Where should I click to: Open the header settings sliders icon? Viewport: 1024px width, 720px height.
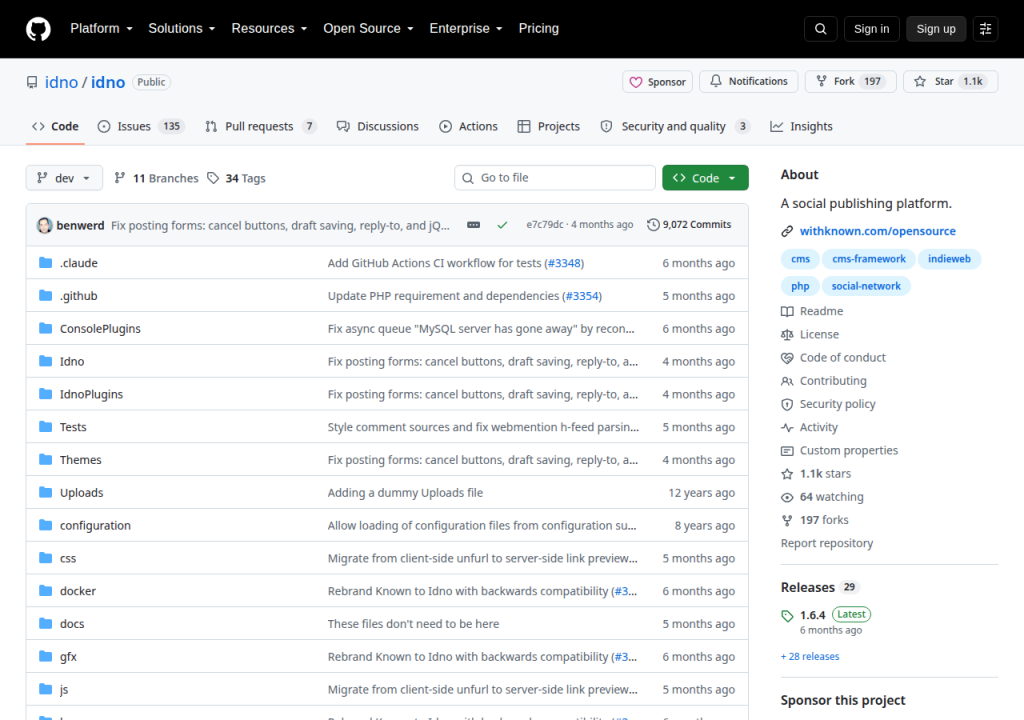click(x=985, y=29)
